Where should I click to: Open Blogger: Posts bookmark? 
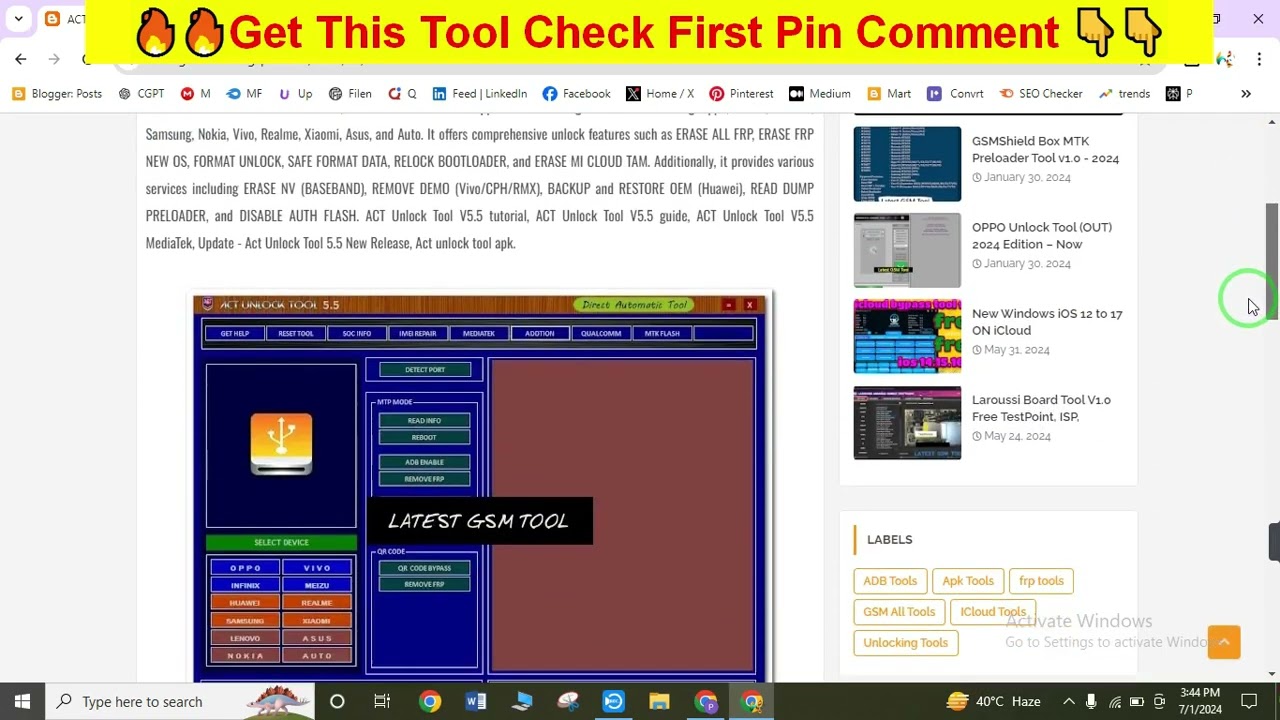pos(57,94)
